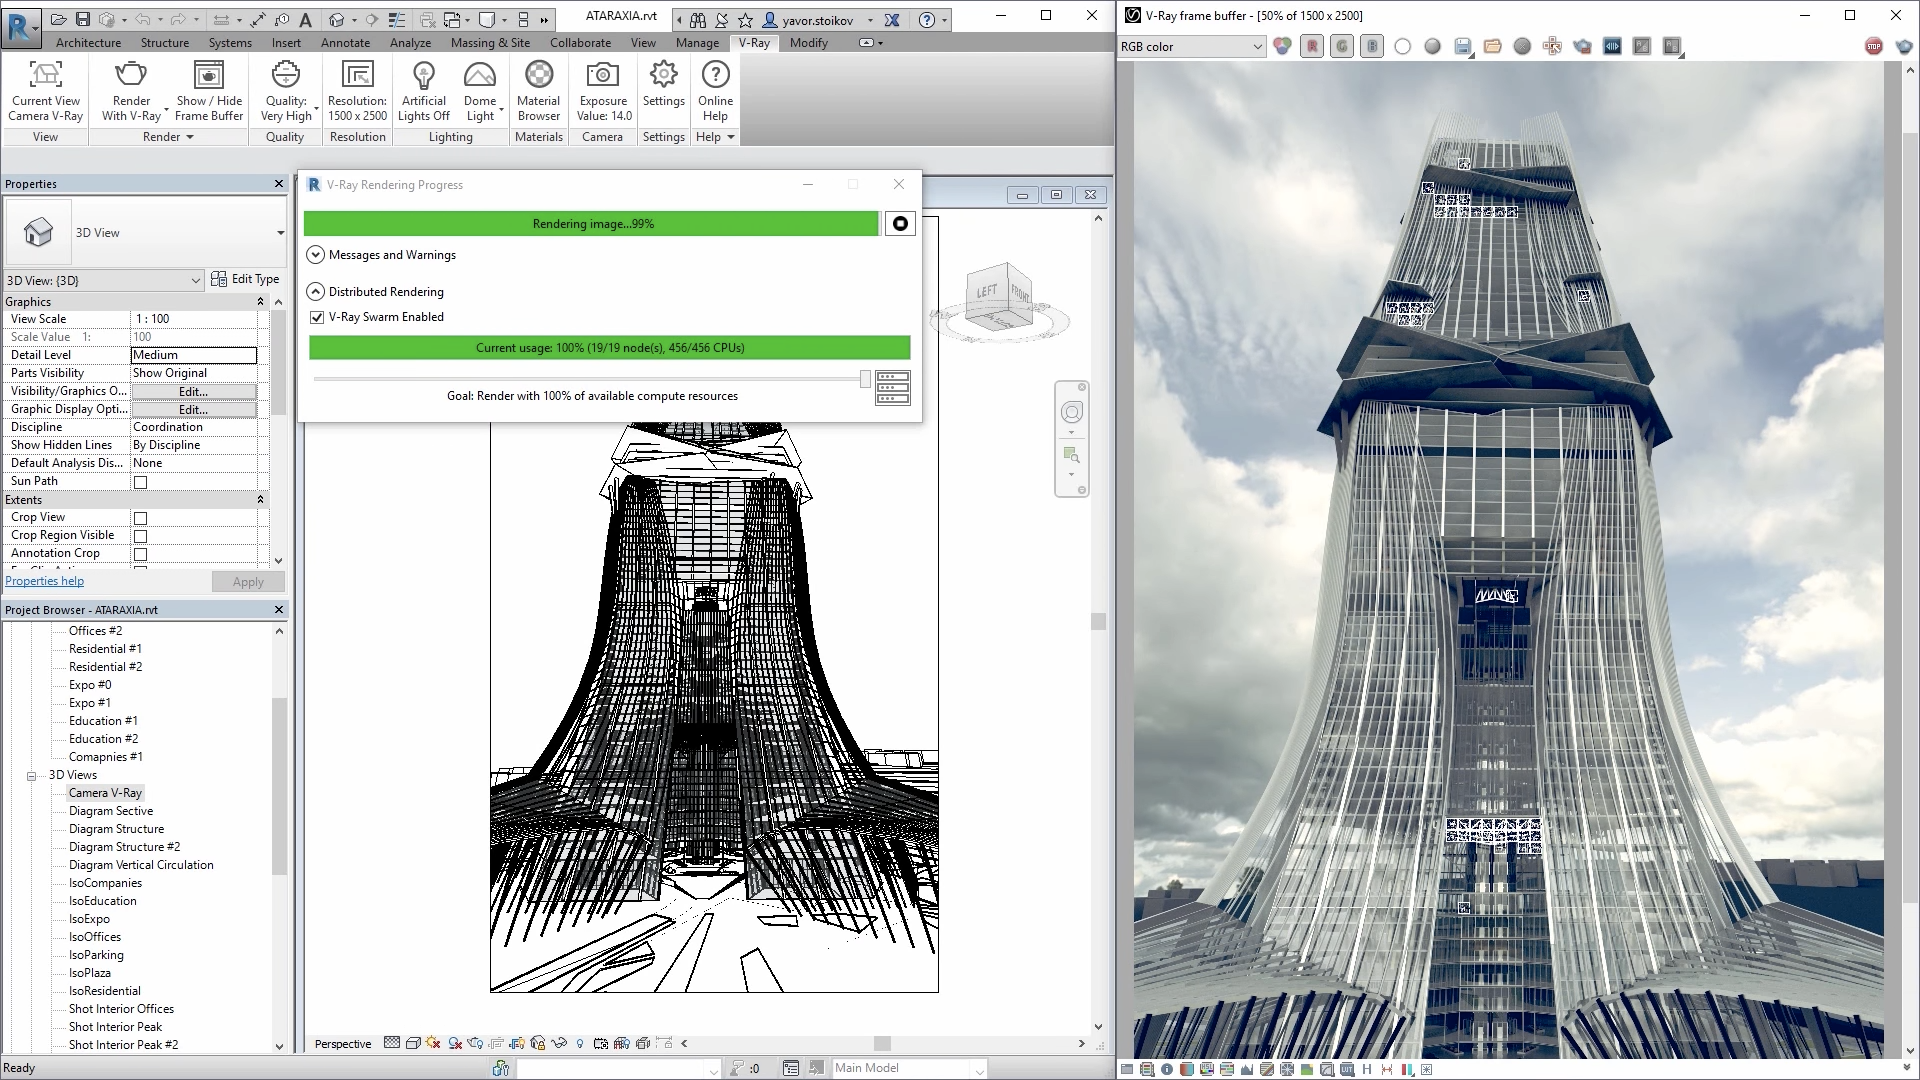This screenshot has height=1080, width=1920.
Task: Click the Artificial Lights bulb icon
Action: 424,76
